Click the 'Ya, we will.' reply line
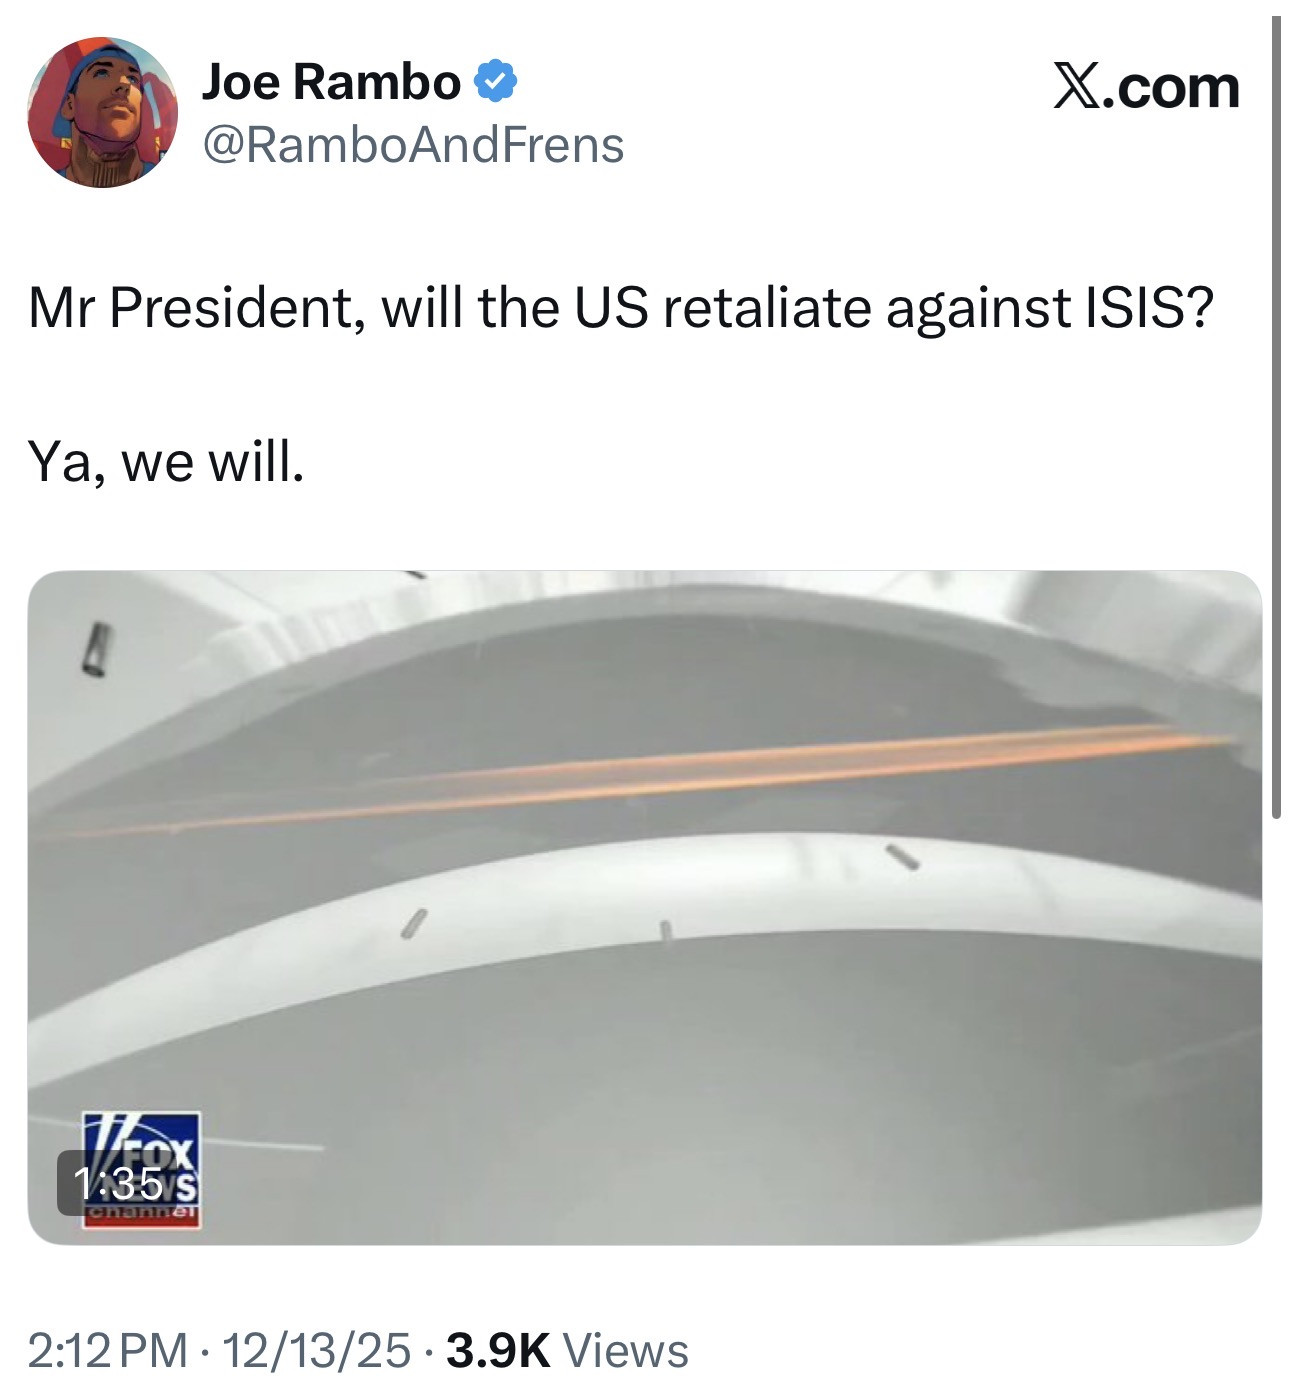 click(165, 461)
